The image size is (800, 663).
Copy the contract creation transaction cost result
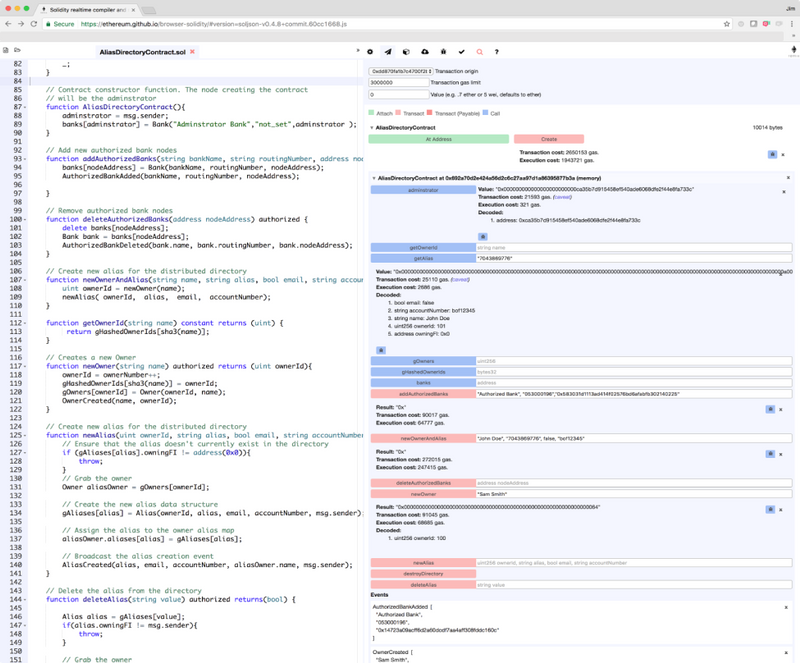click(x=772, y=154)
